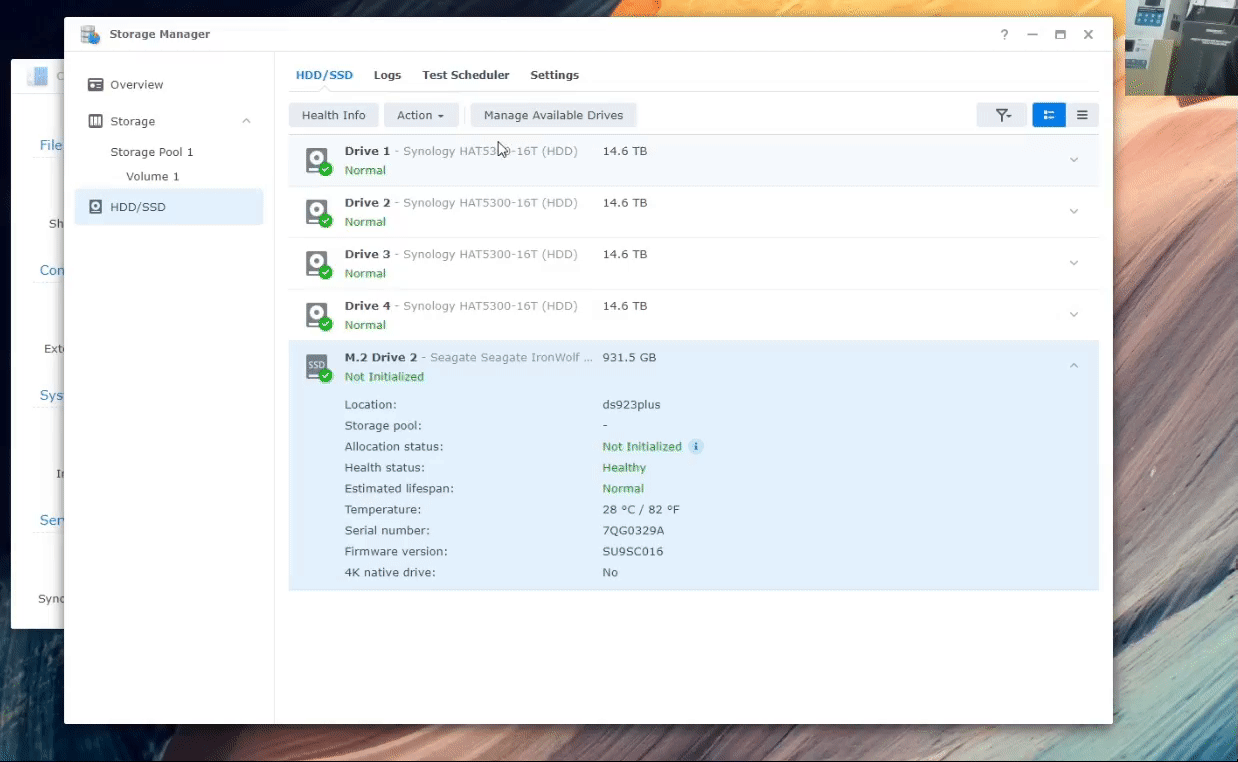Click serial number 7QG0329A
The height and width of the screenshot is (762, 1238).
[633, 531]
